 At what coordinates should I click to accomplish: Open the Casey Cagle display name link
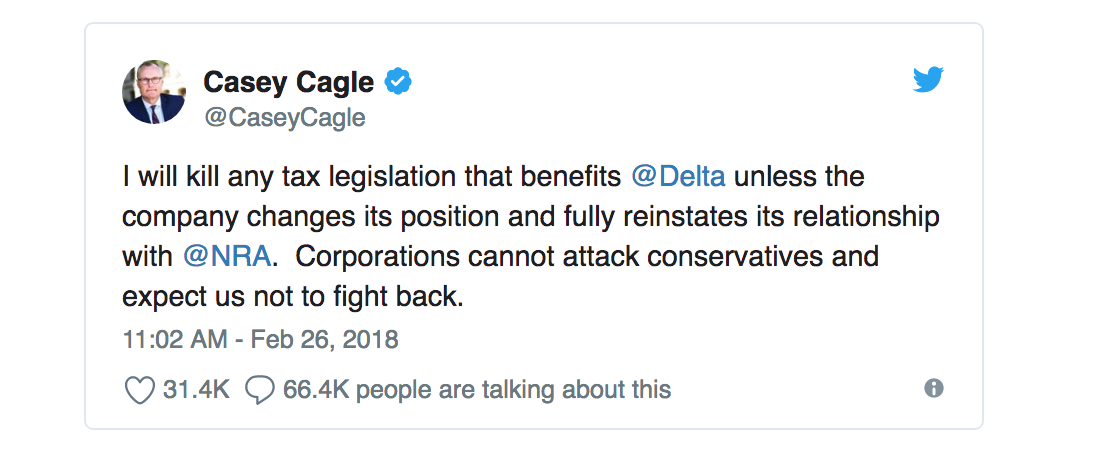click(289, 82)
